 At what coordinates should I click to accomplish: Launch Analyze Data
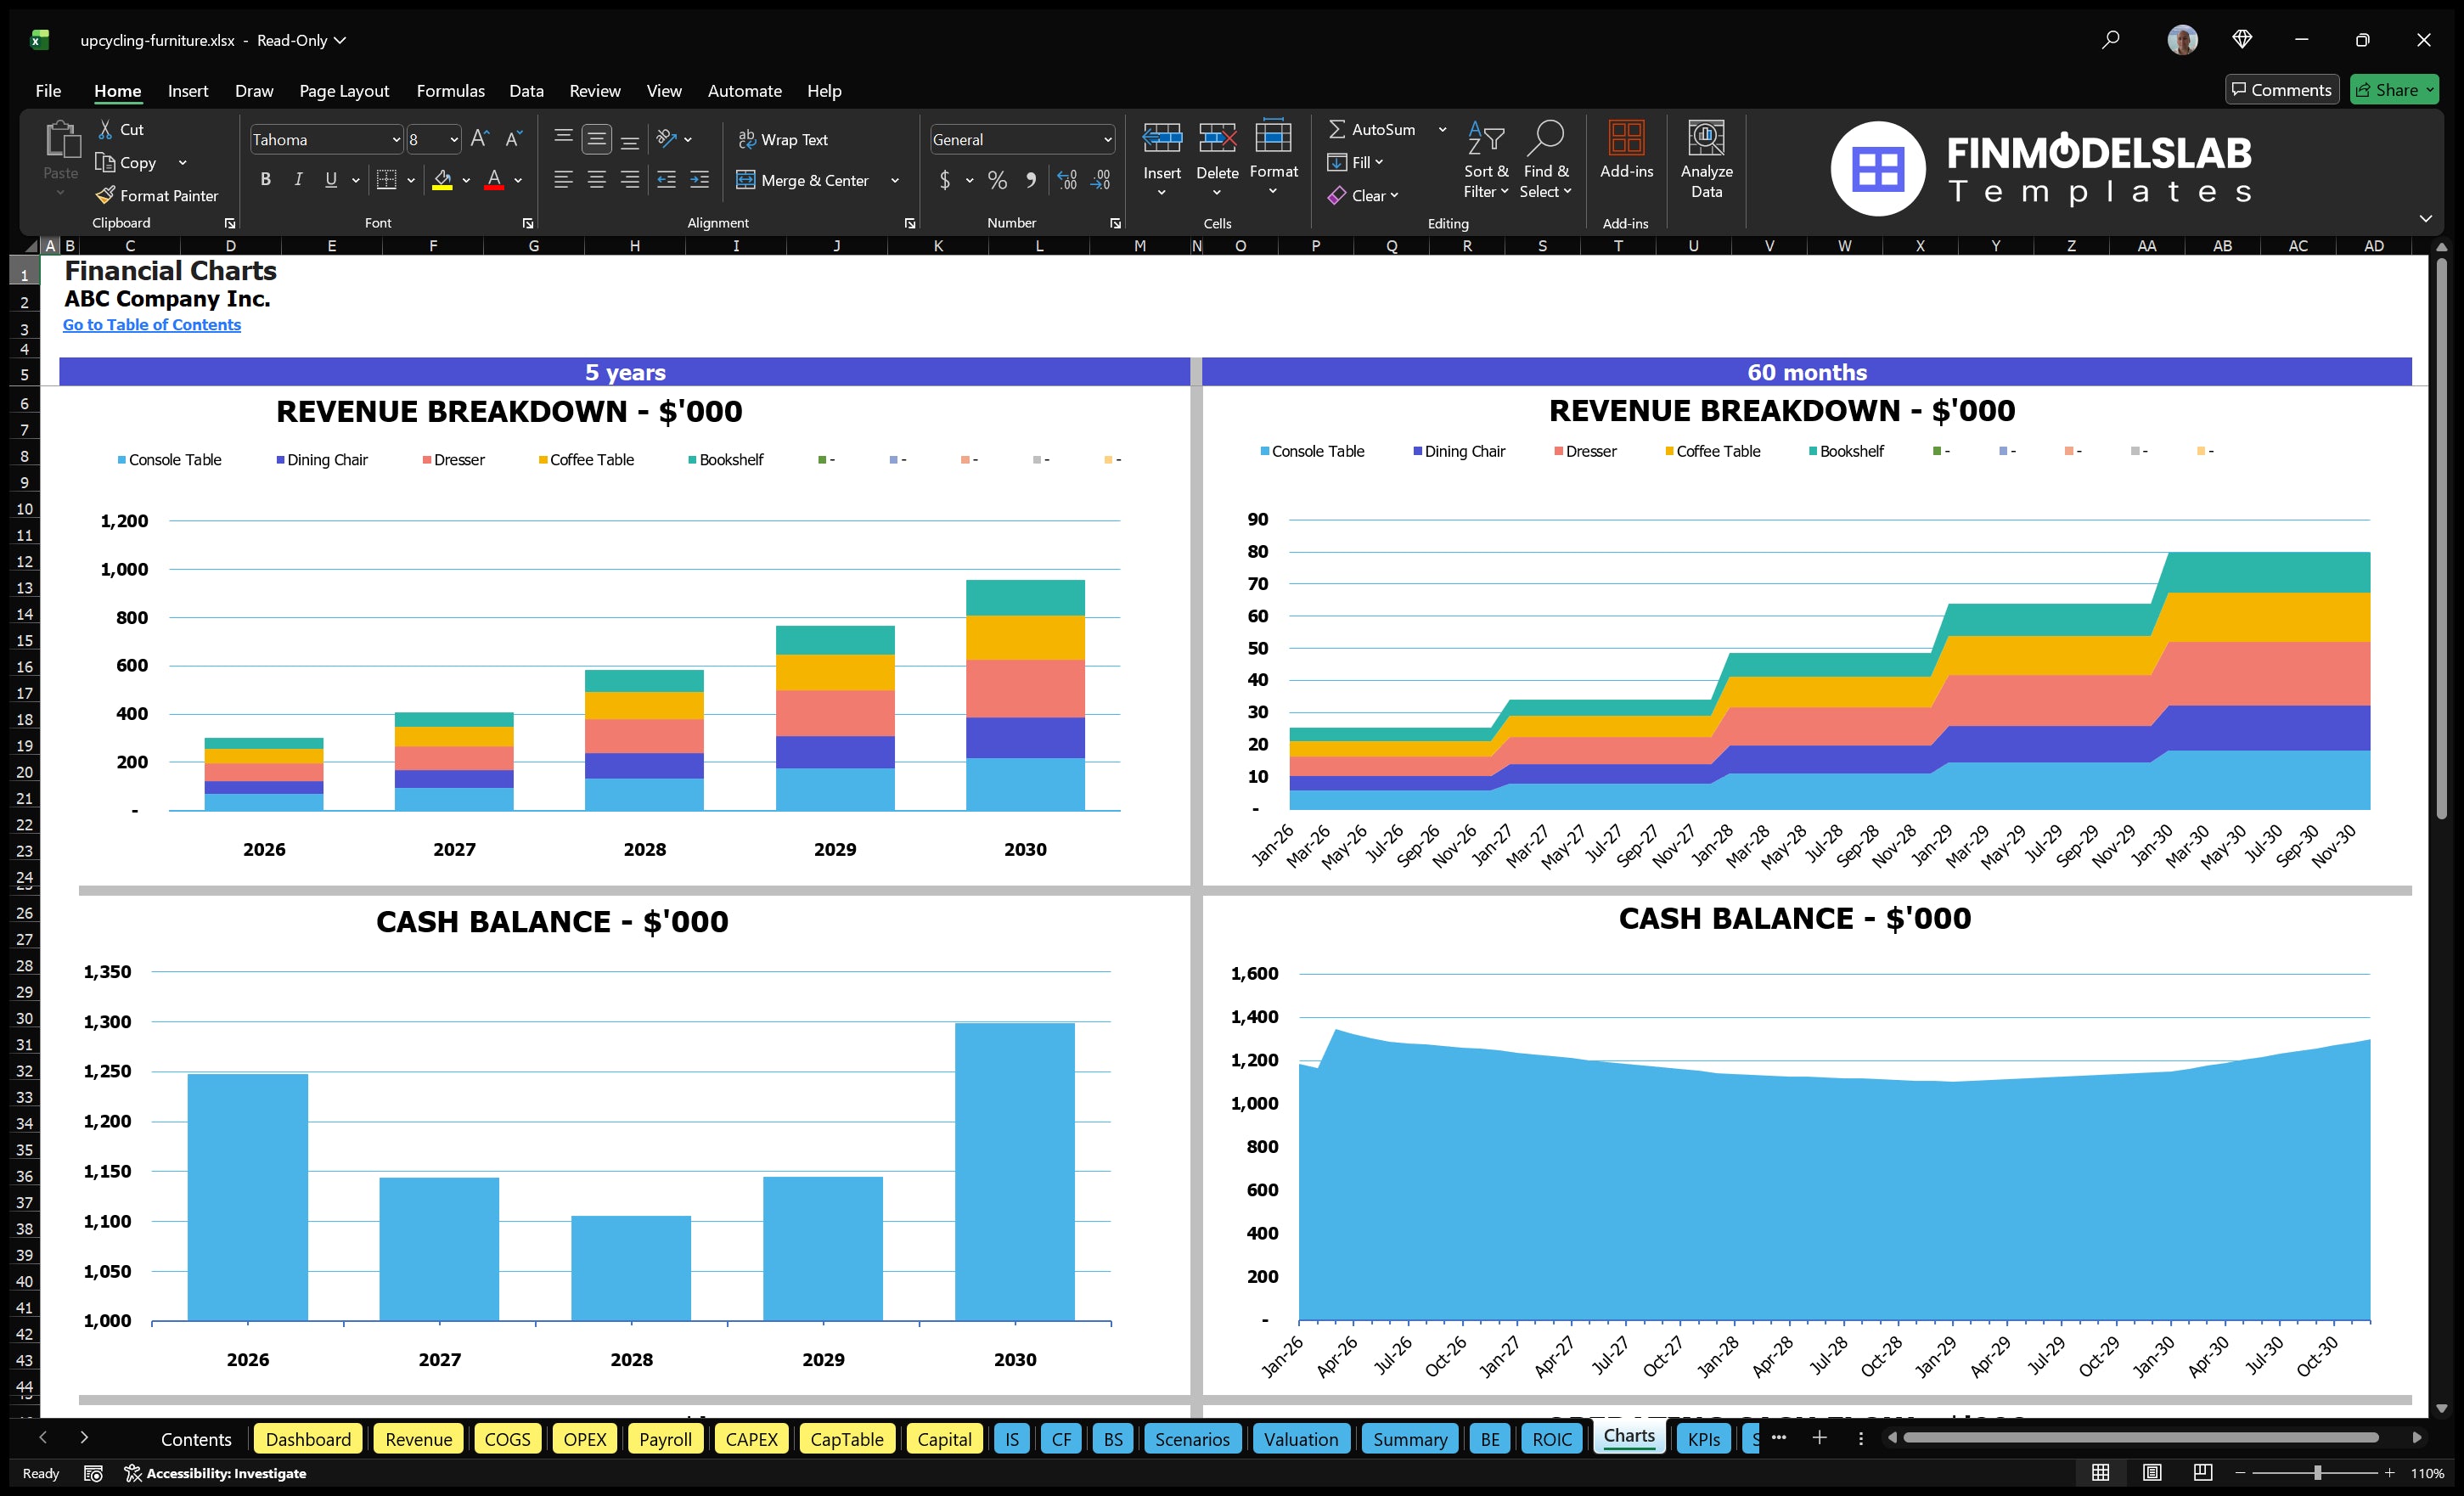click(1707, 158)
